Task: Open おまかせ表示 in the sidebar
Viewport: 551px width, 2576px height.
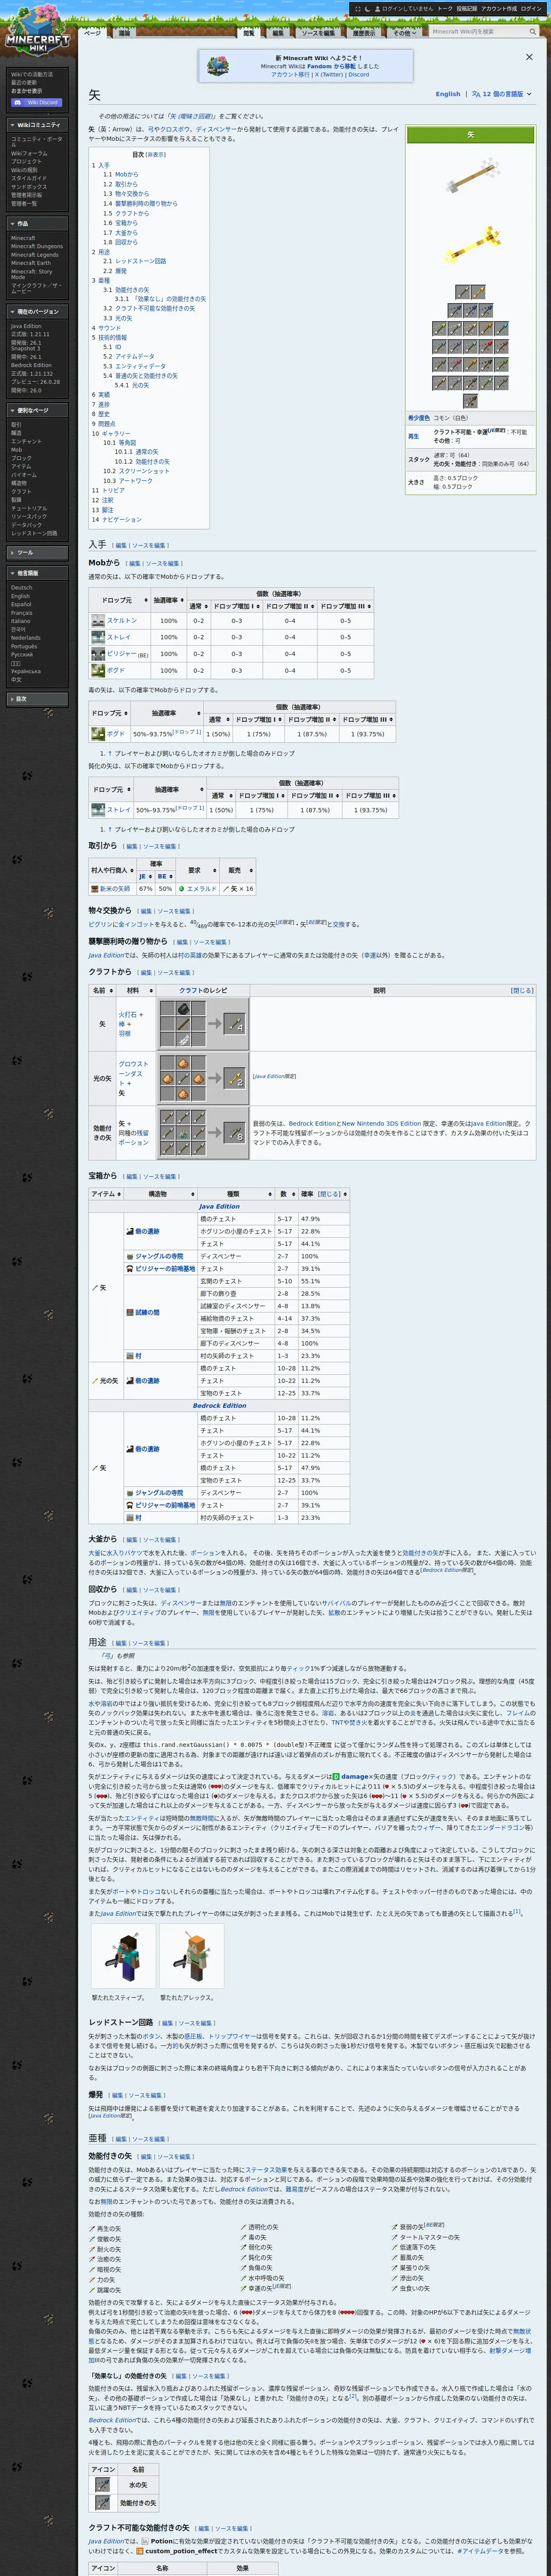Action: click(x=27, y=91)
